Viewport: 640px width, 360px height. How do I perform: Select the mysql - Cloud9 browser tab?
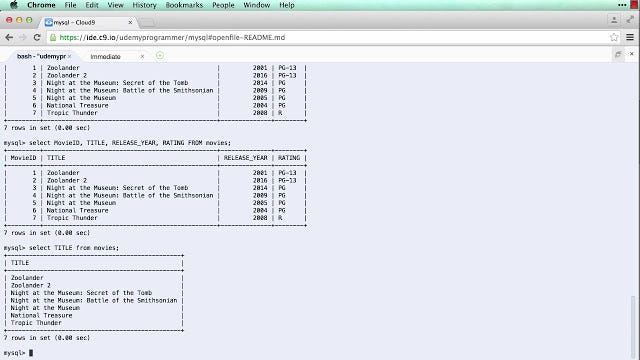click(87, 22)
